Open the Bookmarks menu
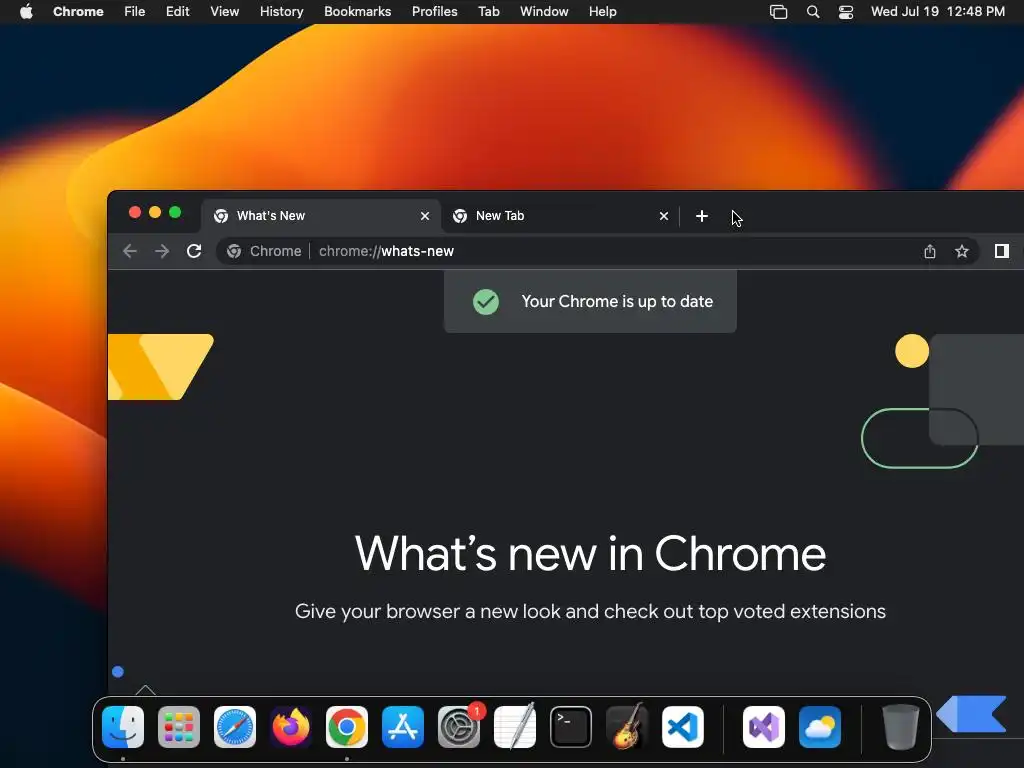This screenshot has height=768, width=1024. pyautogui.click(x=357, y=12)
